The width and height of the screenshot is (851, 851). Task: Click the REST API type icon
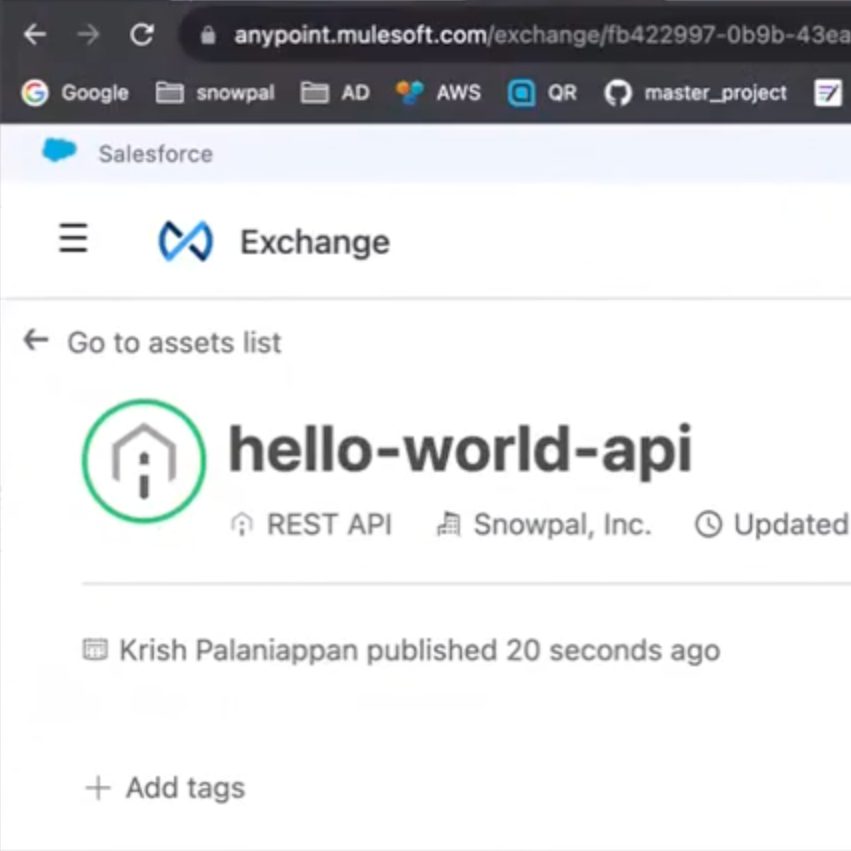pyautogui.click(x=242, y=524)
